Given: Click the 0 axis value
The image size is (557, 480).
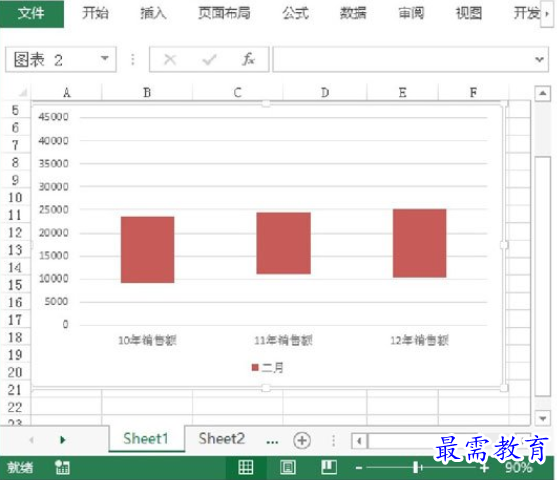Looking at the screenshot, I should [65, 324].
